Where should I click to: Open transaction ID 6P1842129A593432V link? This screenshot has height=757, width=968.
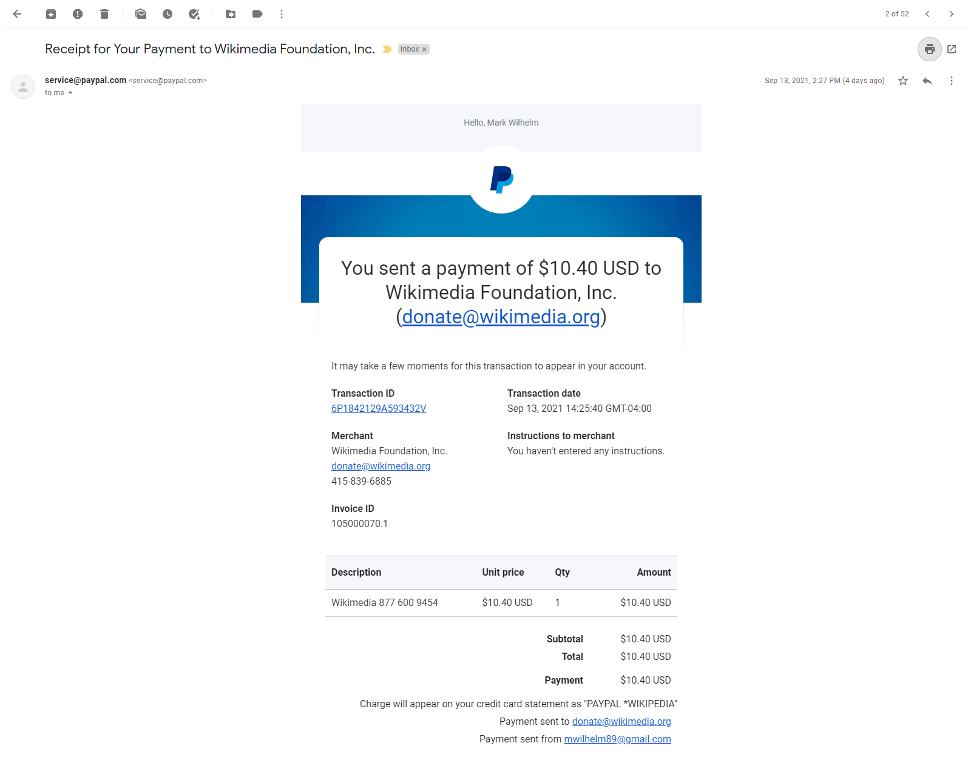tap(378, 409)
